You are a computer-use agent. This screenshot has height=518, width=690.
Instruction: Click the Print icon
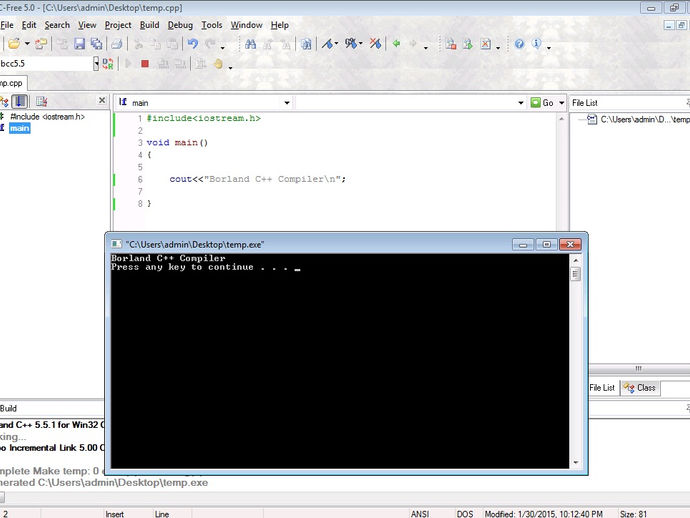(x=116, y=44)
